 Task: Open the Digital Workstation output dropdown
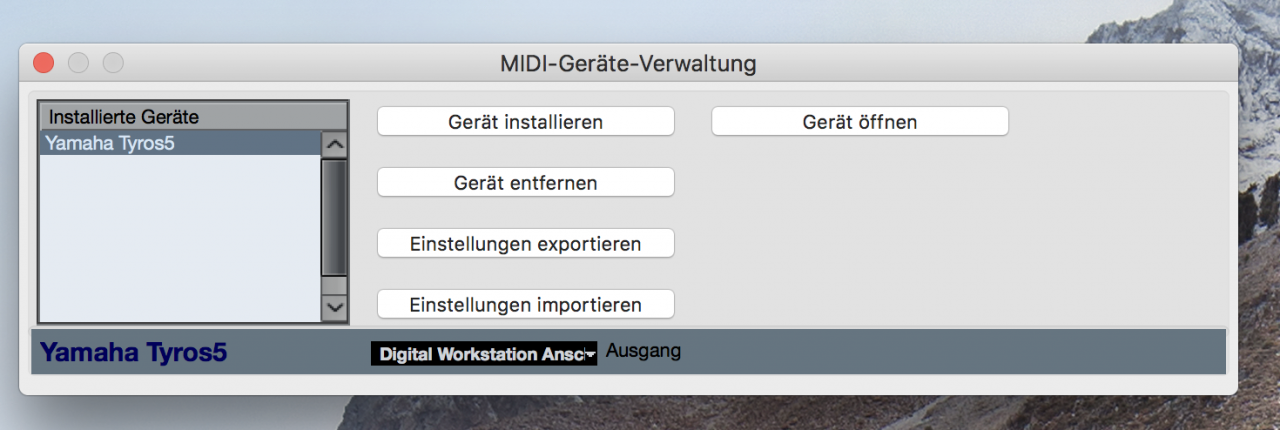[484, 354]
